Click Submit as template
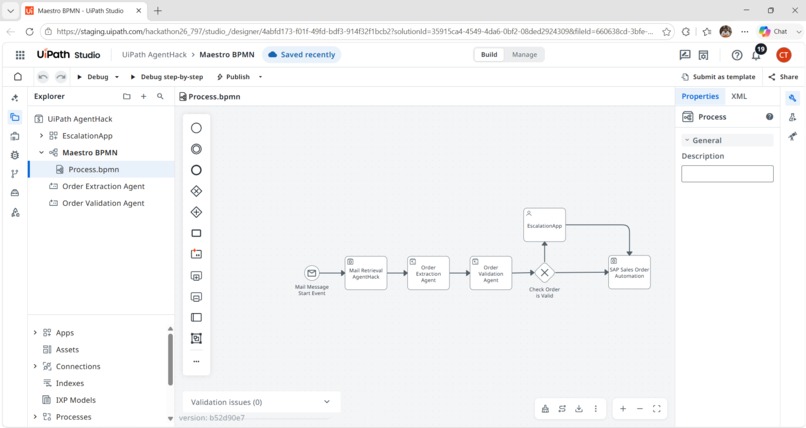Image resolution: width=806 pixels, height=428 pixels. point(718,77)
